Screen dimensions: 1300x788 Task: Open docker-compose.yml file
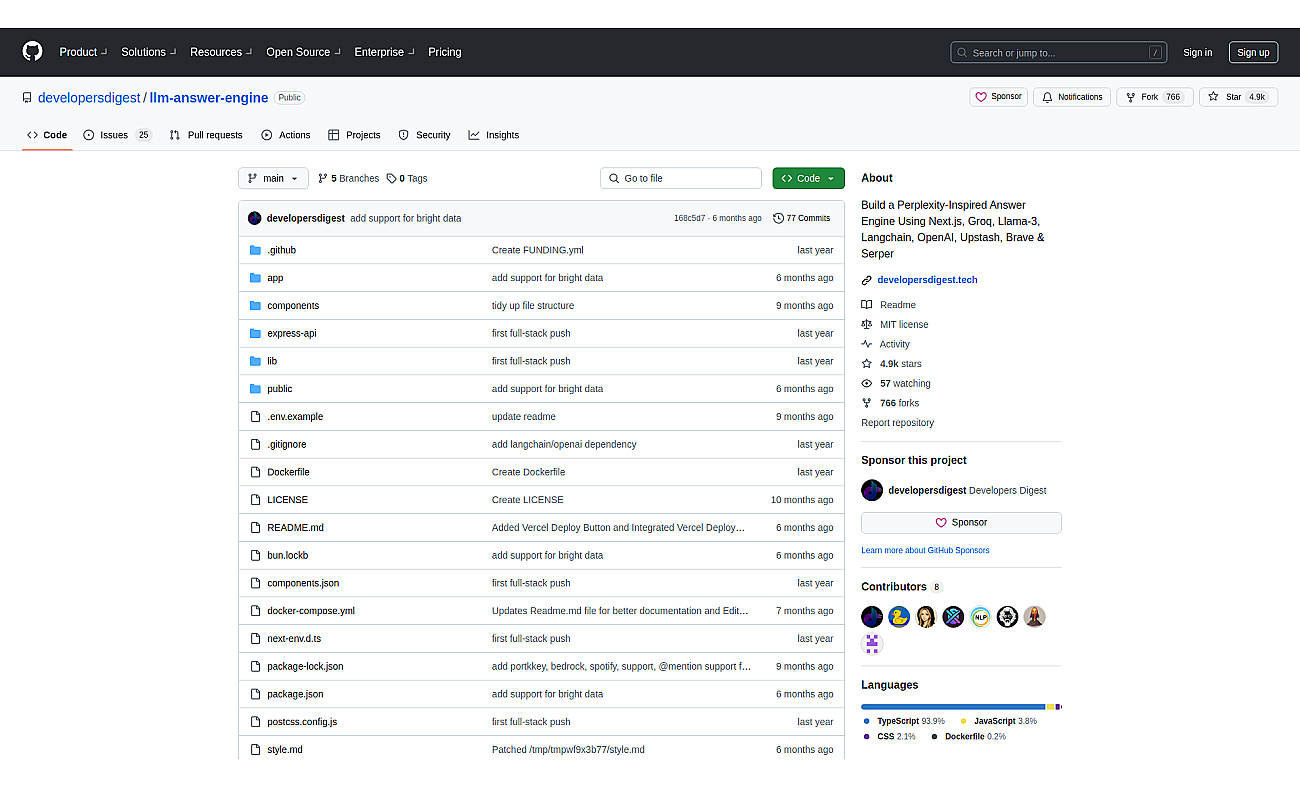[x=311, y=611]
